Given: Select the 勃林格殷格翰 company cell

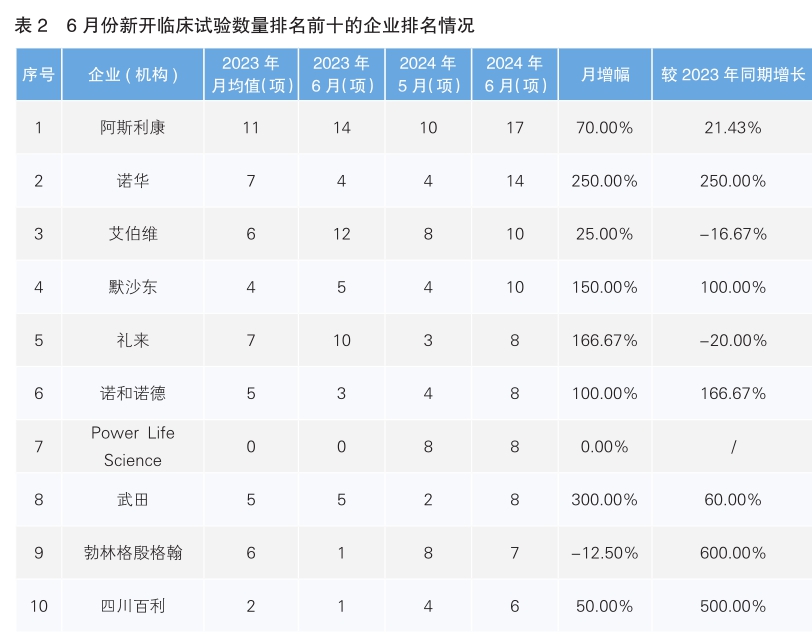Looking at the screenshot, I should click(x=132, y=552).
